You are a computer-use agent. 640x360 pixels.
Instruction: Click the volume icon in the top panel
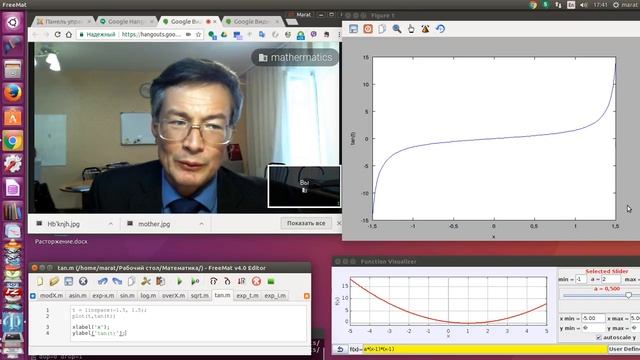[584, 5]
